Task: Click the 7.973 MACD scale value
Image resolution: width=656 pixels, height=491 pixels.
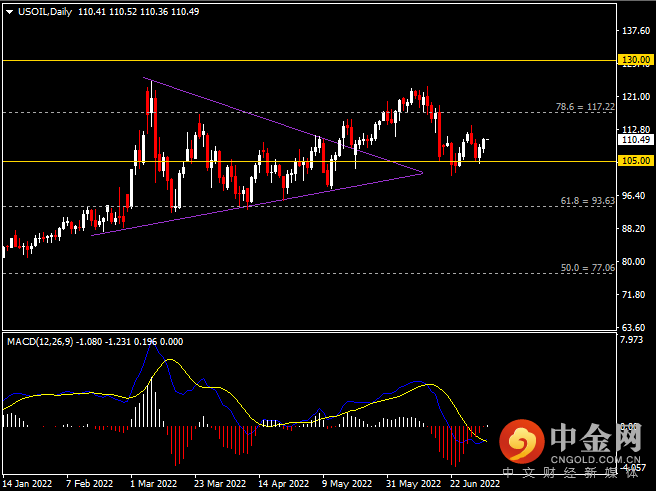Action: pyautogui.click(x=633, y=340)
